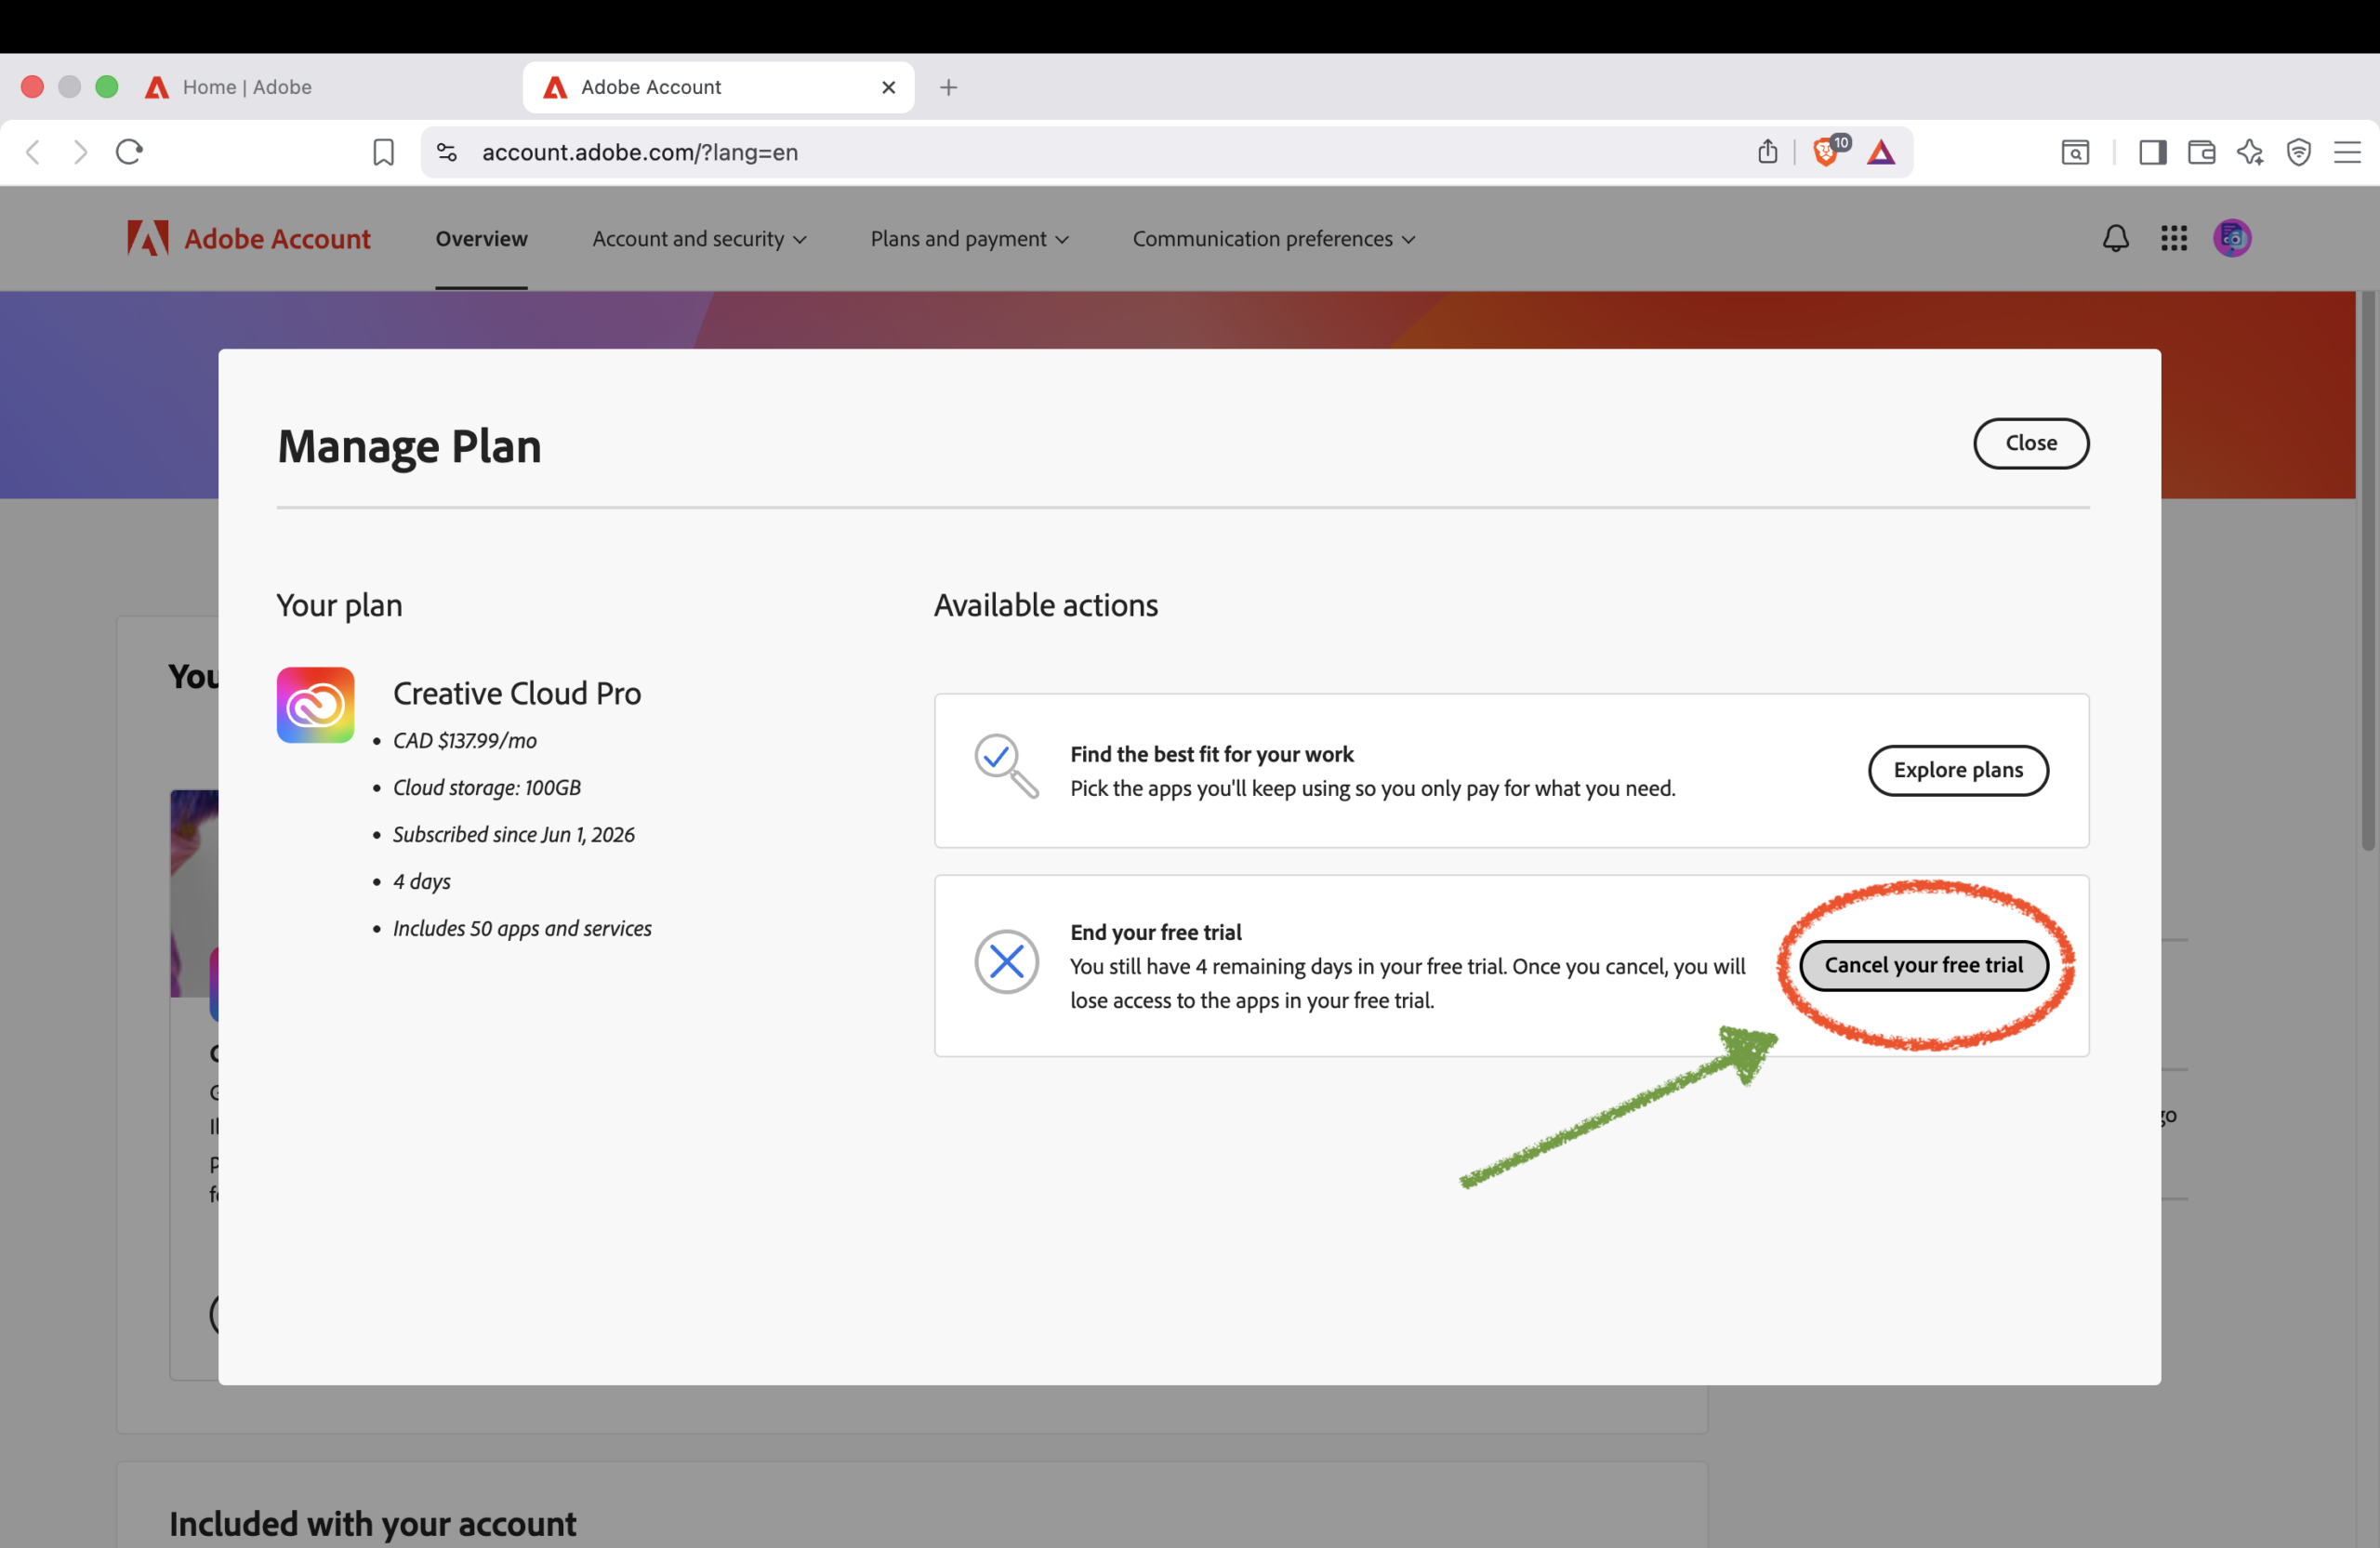Click Cloud storage: 100GB text
2380x1548 pixels.
click(486, 787)
